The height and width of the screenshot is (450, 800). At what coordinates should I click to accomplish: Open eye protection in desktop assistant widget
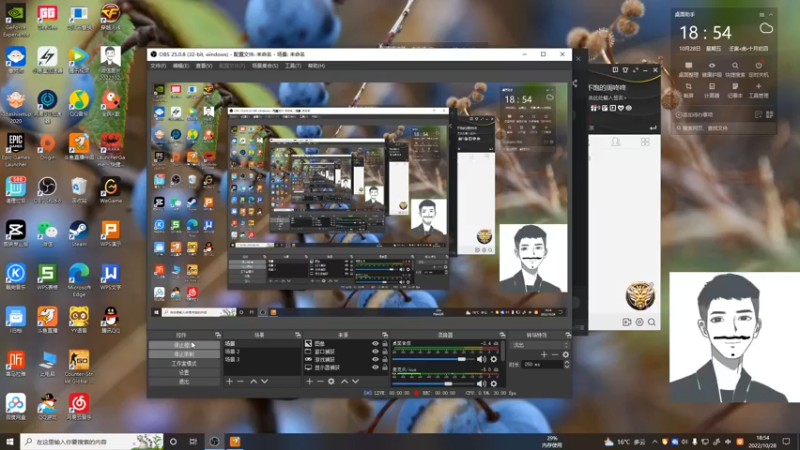pyautogui.click(x=712, y=69)
